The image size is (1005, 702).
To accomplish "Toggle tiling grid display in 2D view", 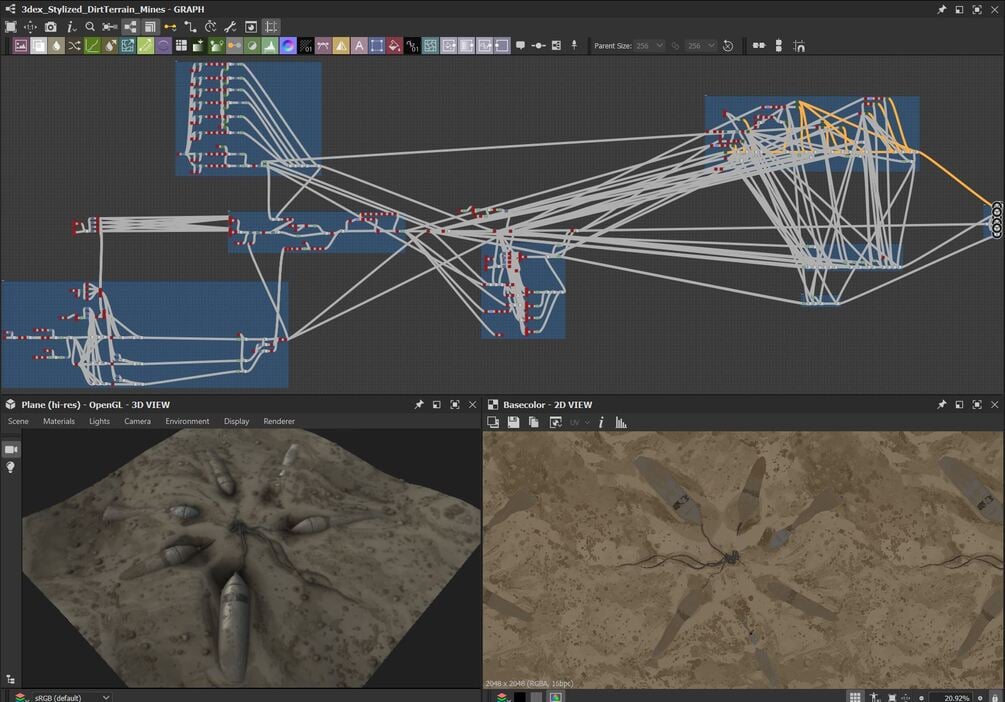I will (x=855, y=697).
